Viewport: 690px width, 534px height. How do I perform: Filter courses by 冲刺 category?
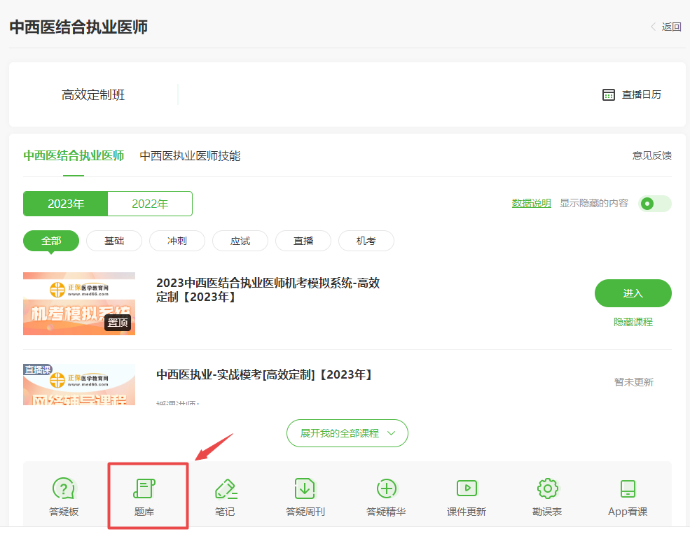(x=176, y=241)
